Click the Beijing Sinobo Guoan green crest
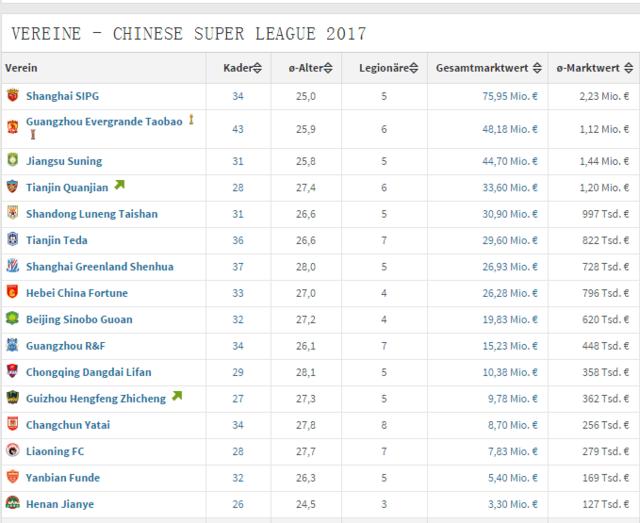 (x=13, y=318)
